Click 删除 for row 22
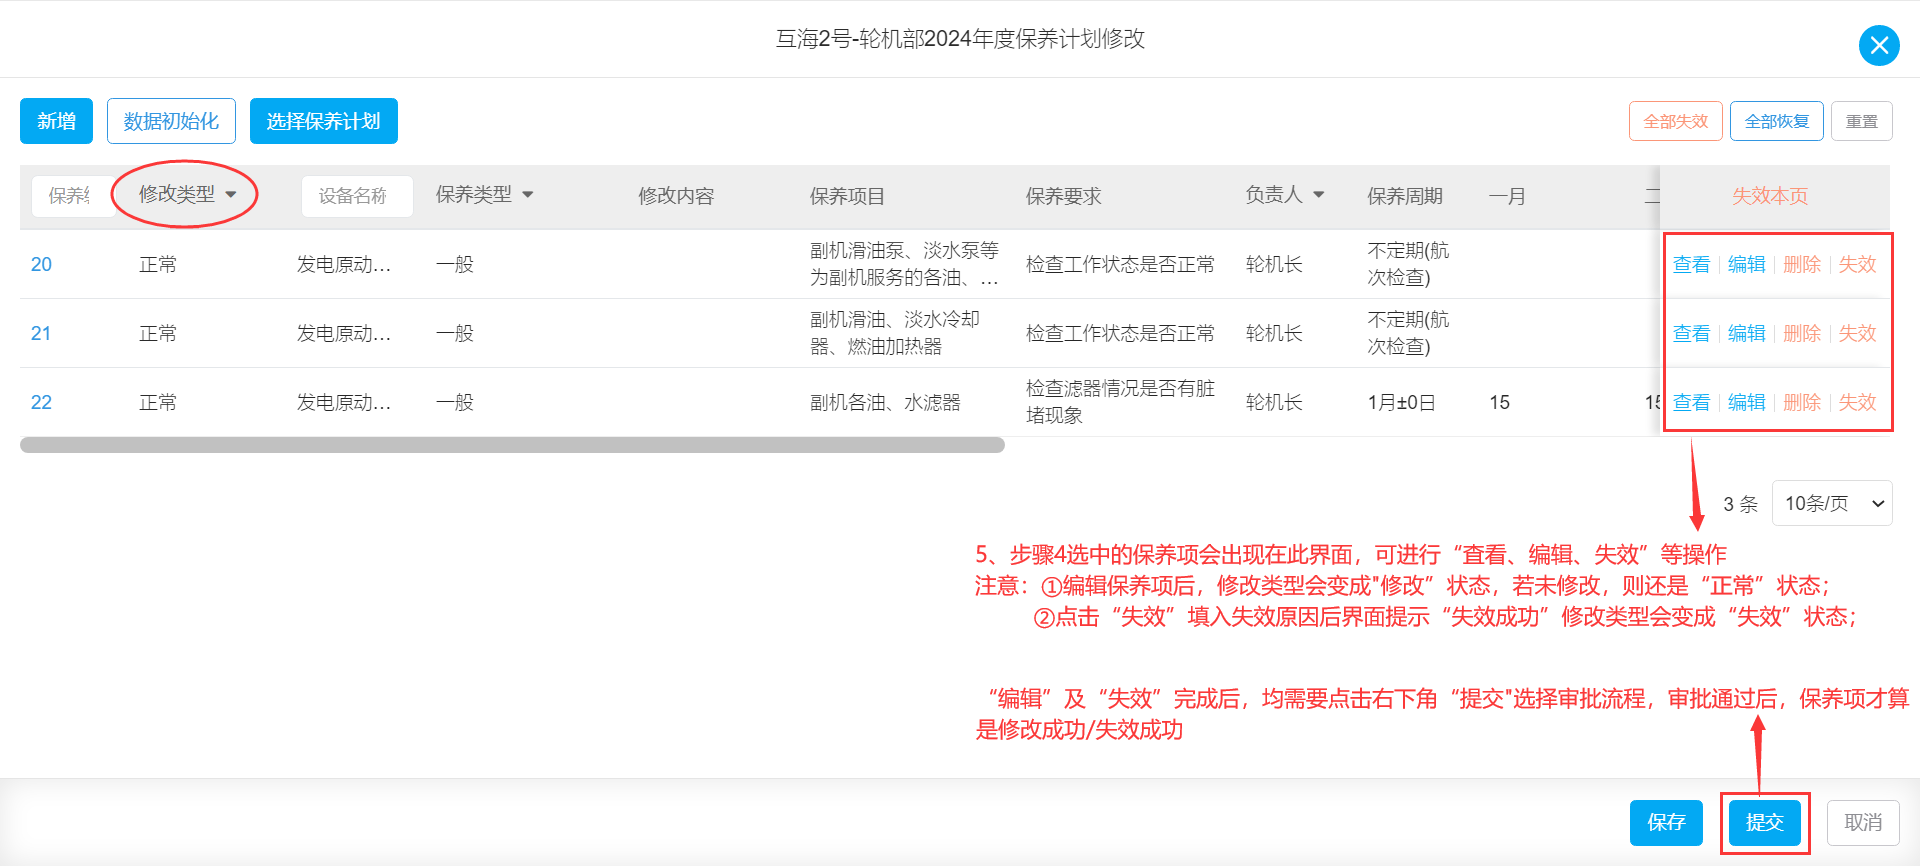This screenshot has width=1920, height=868. pos(1802,402)
